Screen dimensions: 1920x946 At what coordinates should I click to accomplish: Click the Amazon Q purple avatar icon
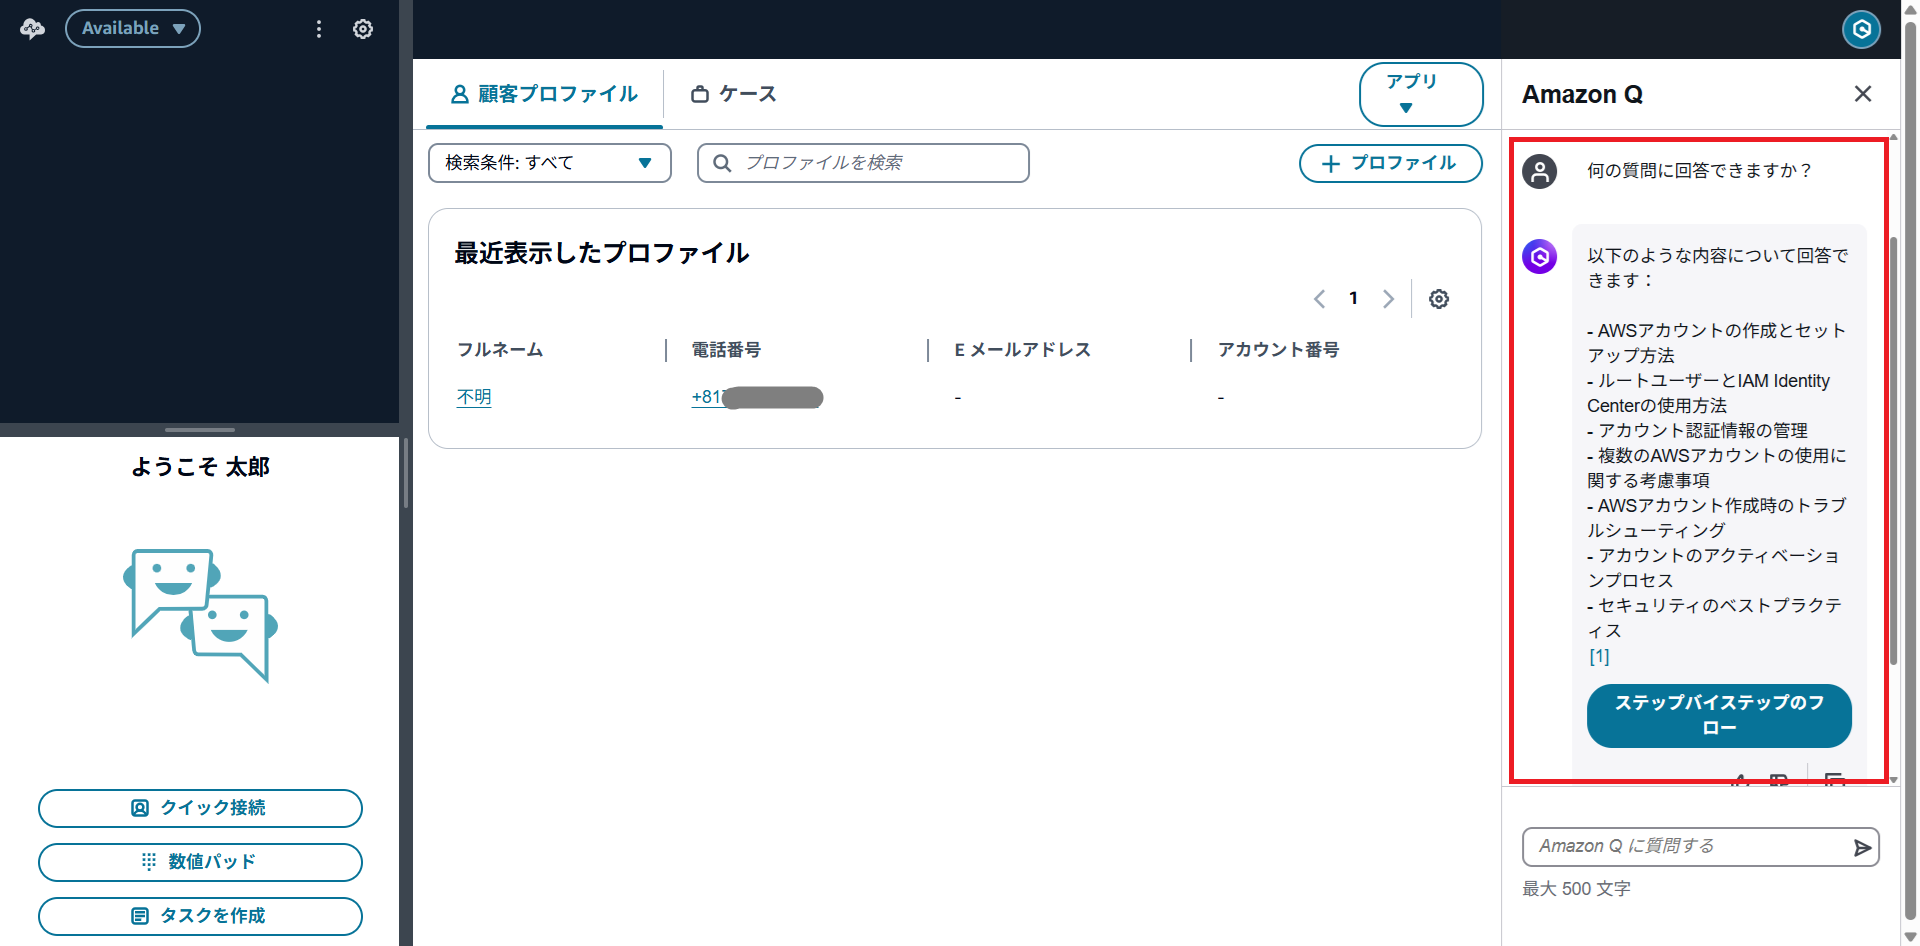tap(1540, 257)
